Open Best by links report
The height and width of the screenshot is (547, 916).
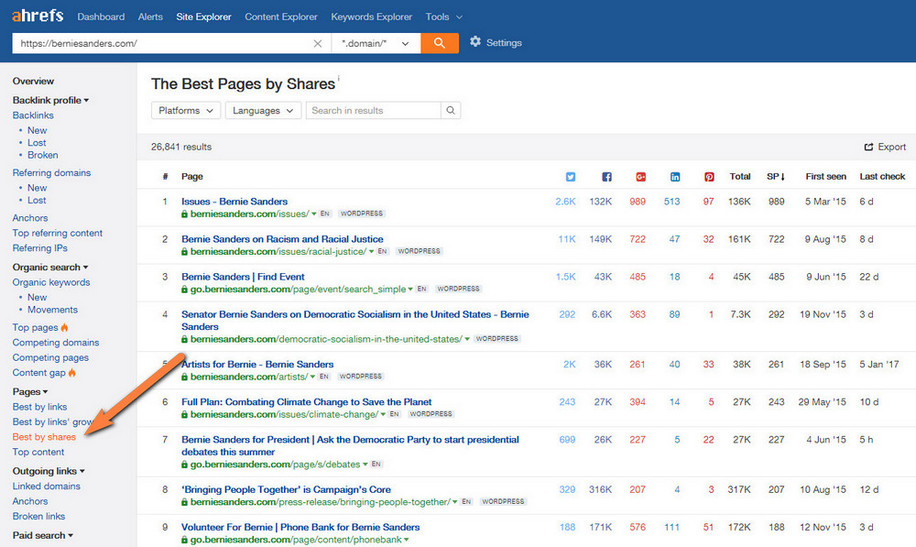click(40, 407)
